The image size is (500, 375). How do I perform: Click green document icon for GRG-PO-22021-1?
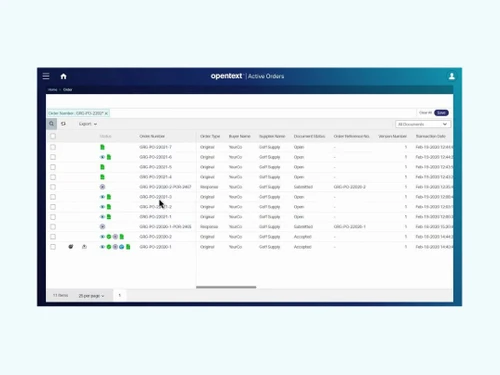pyautogui.click(x=109, y=217)
